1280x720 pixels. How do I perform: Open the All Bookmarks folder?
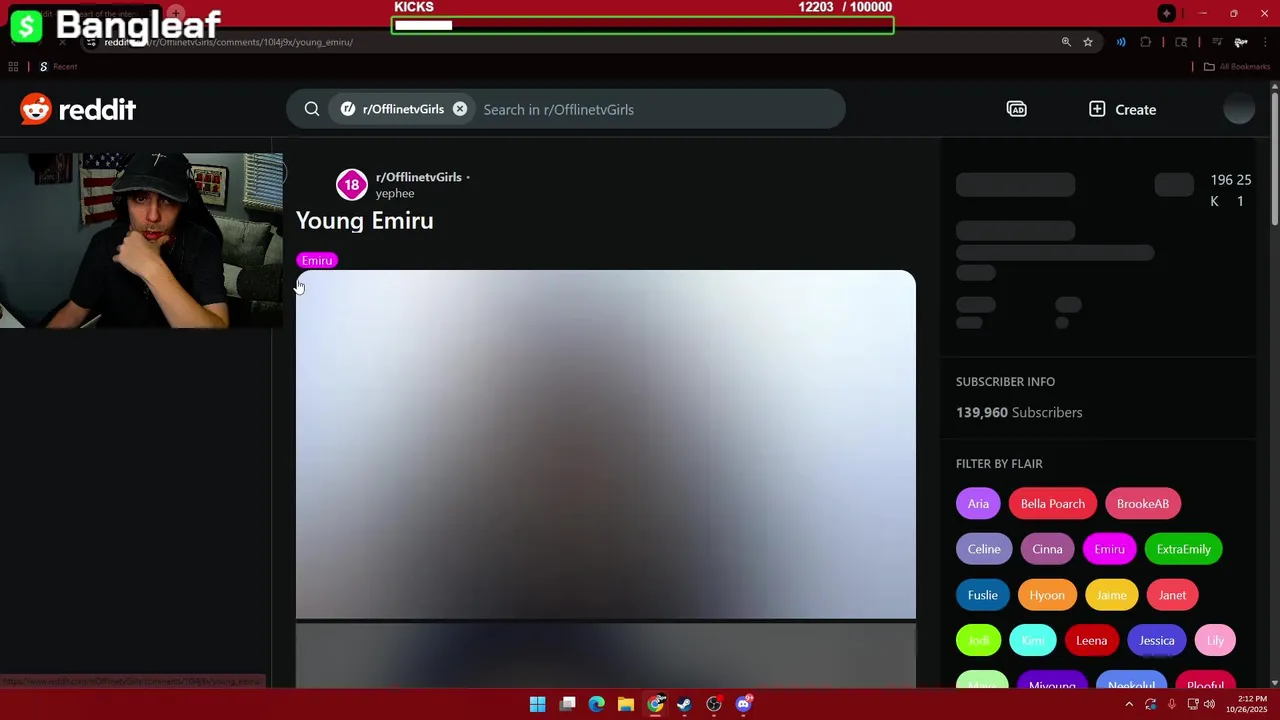(1236, 66)
